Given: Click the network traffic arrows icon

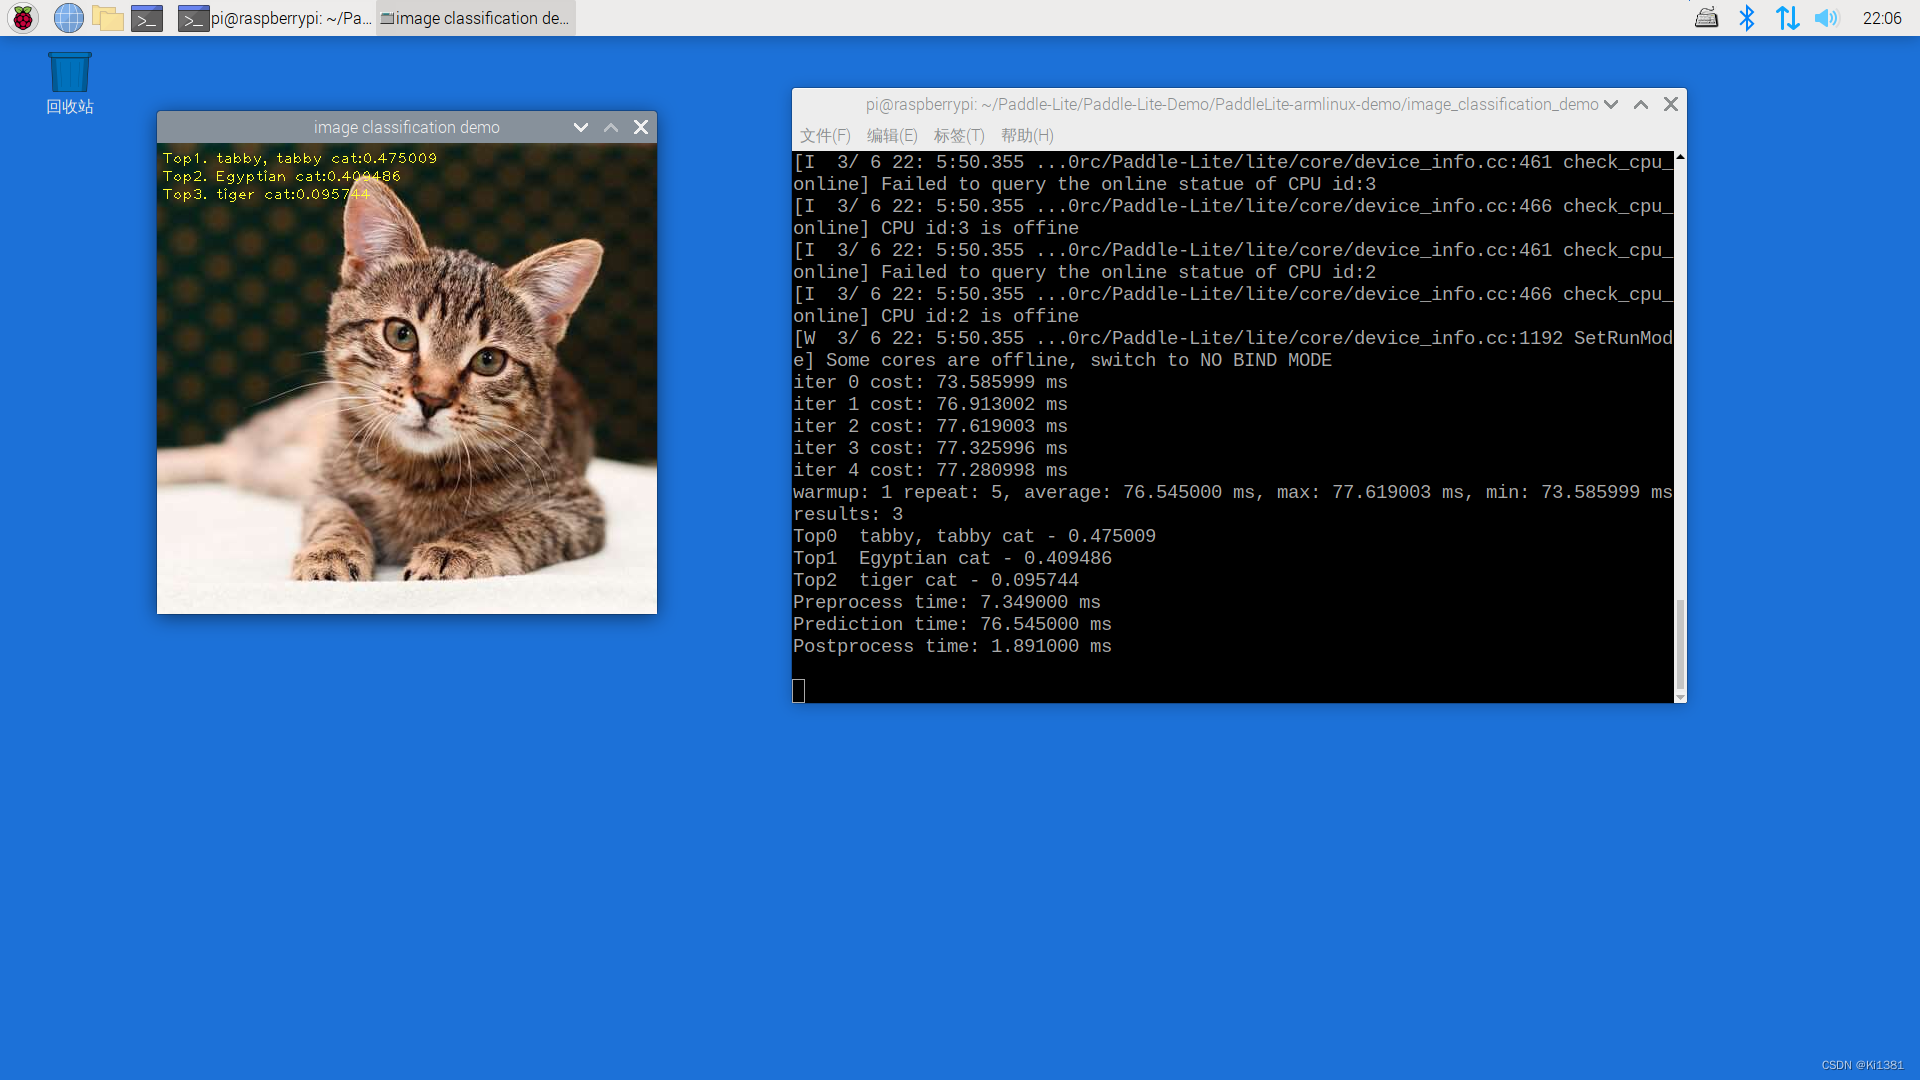Looking at the screenshot, I should (1787, 18).
